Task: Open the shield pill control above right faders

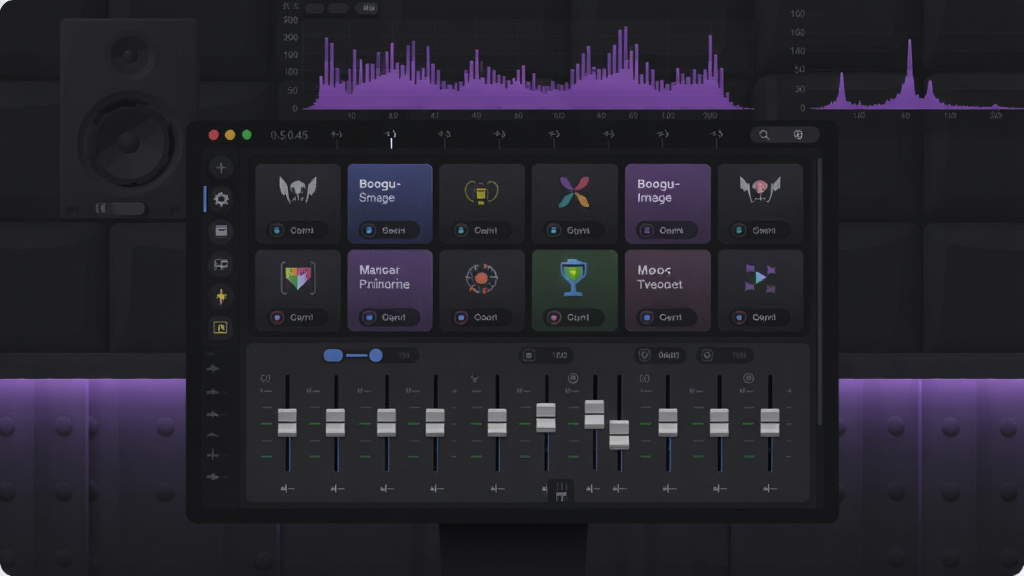Action: 660,355
